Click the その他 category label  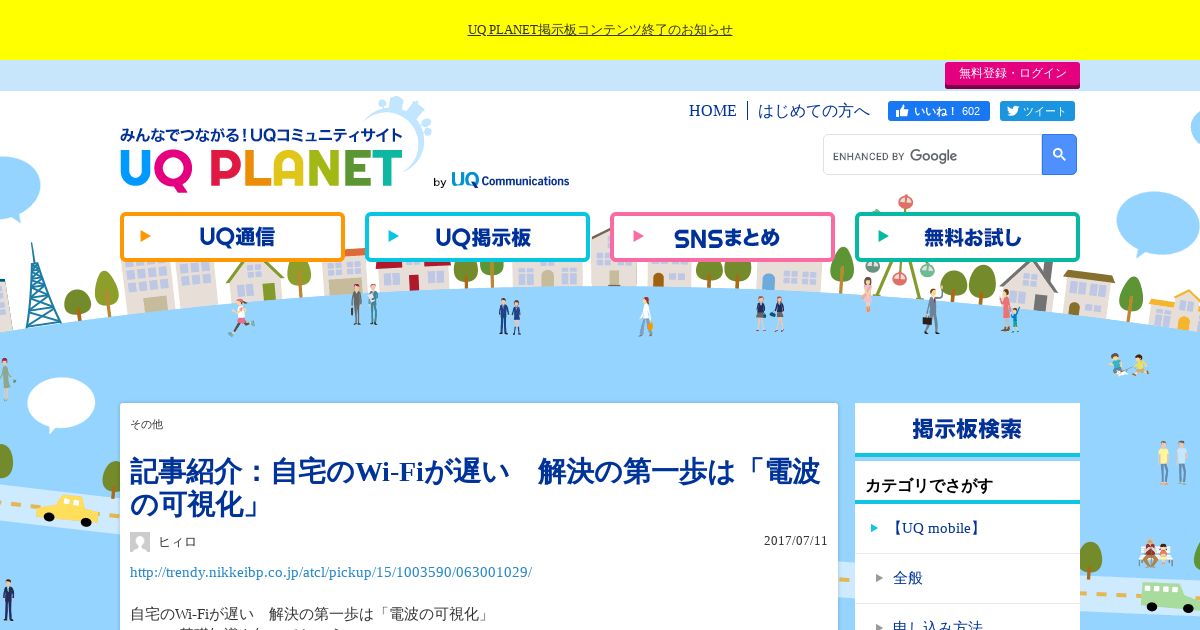pos(146,425)
